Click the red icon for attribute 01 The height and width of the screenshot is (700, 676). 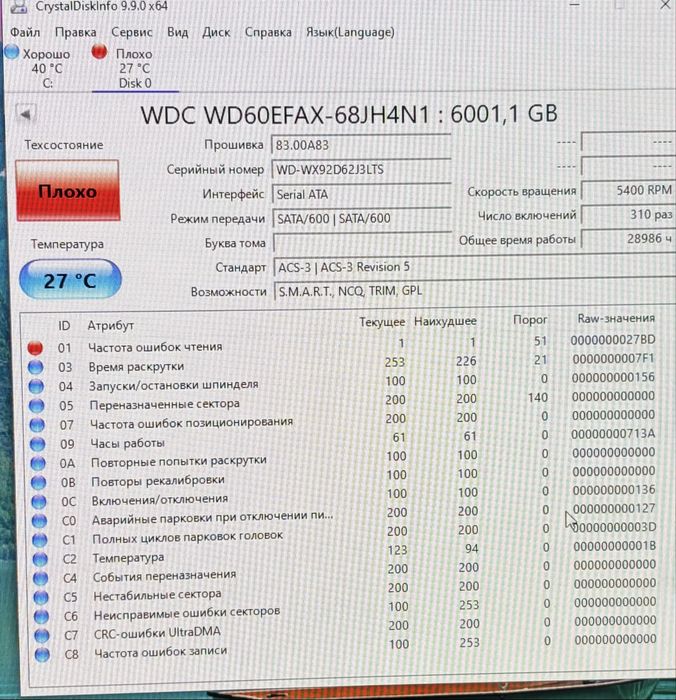coord(35,347)
